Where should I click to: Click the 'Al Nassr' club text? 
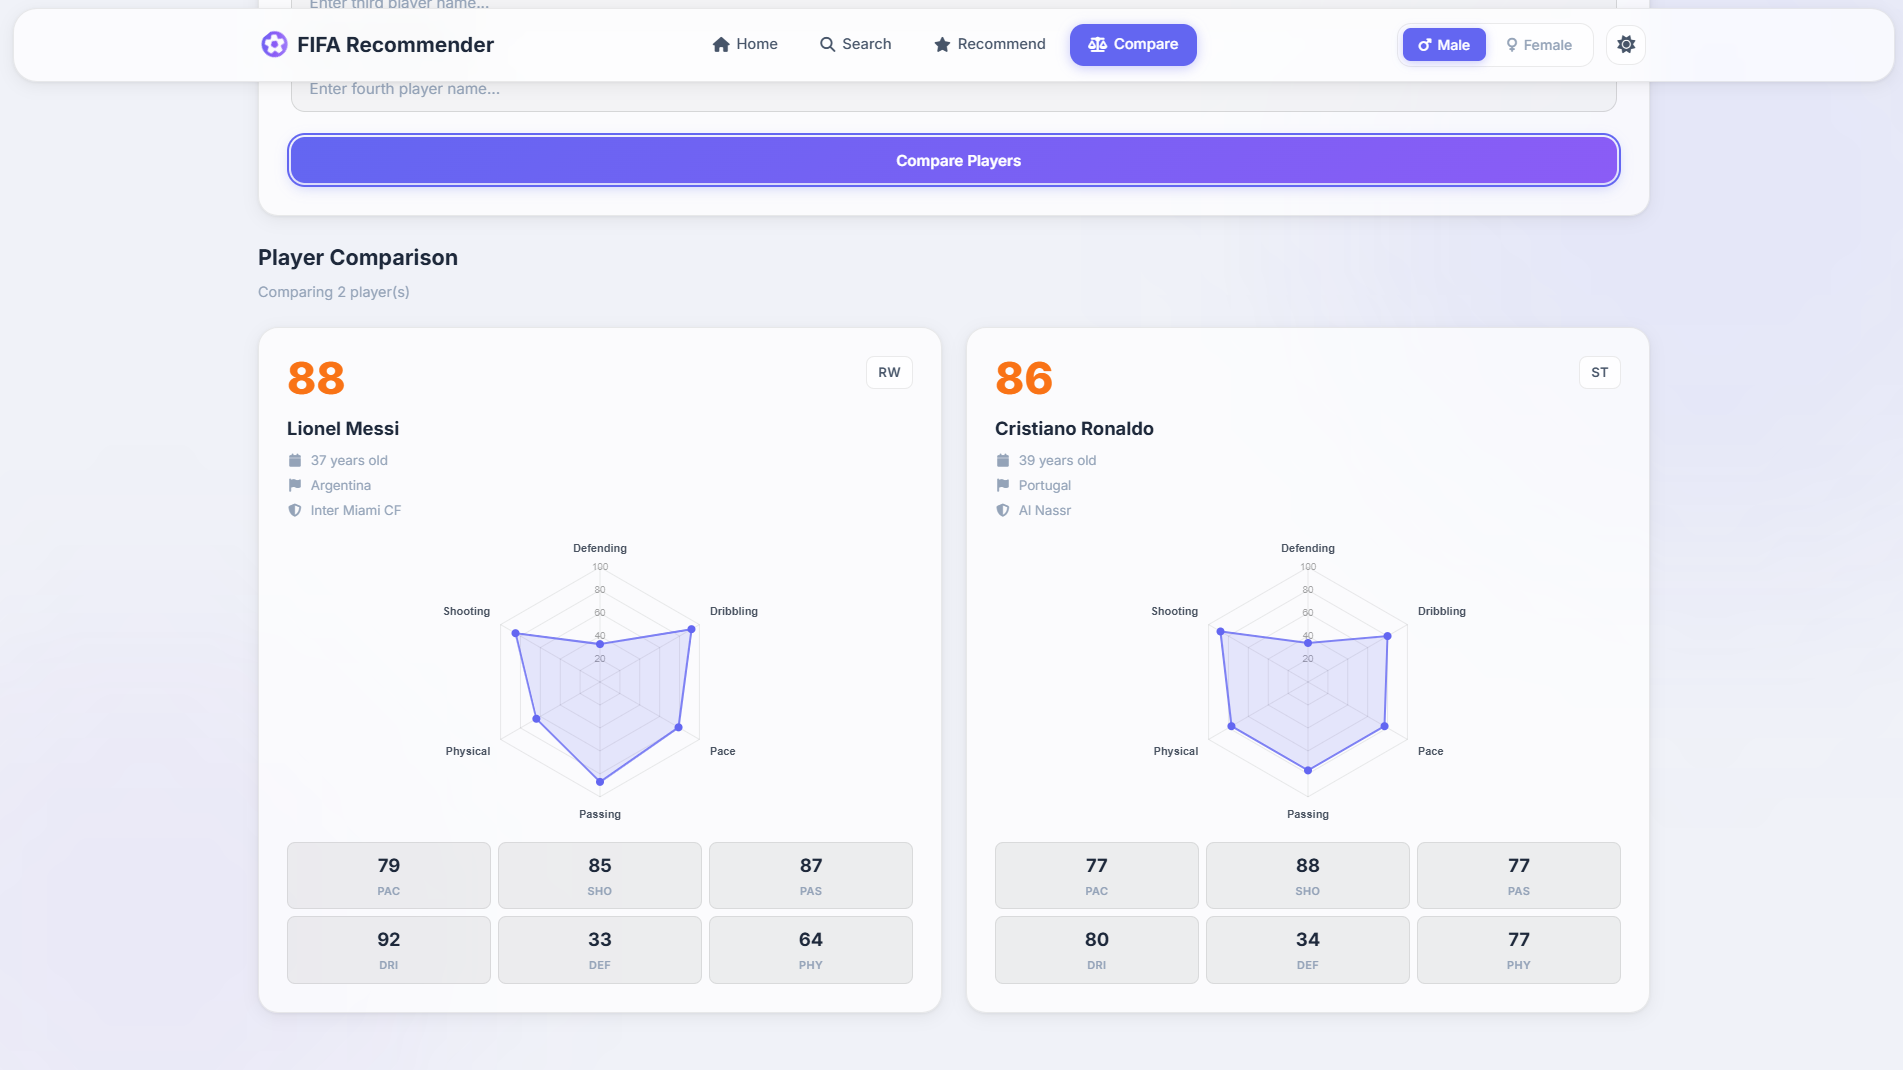1045,510
